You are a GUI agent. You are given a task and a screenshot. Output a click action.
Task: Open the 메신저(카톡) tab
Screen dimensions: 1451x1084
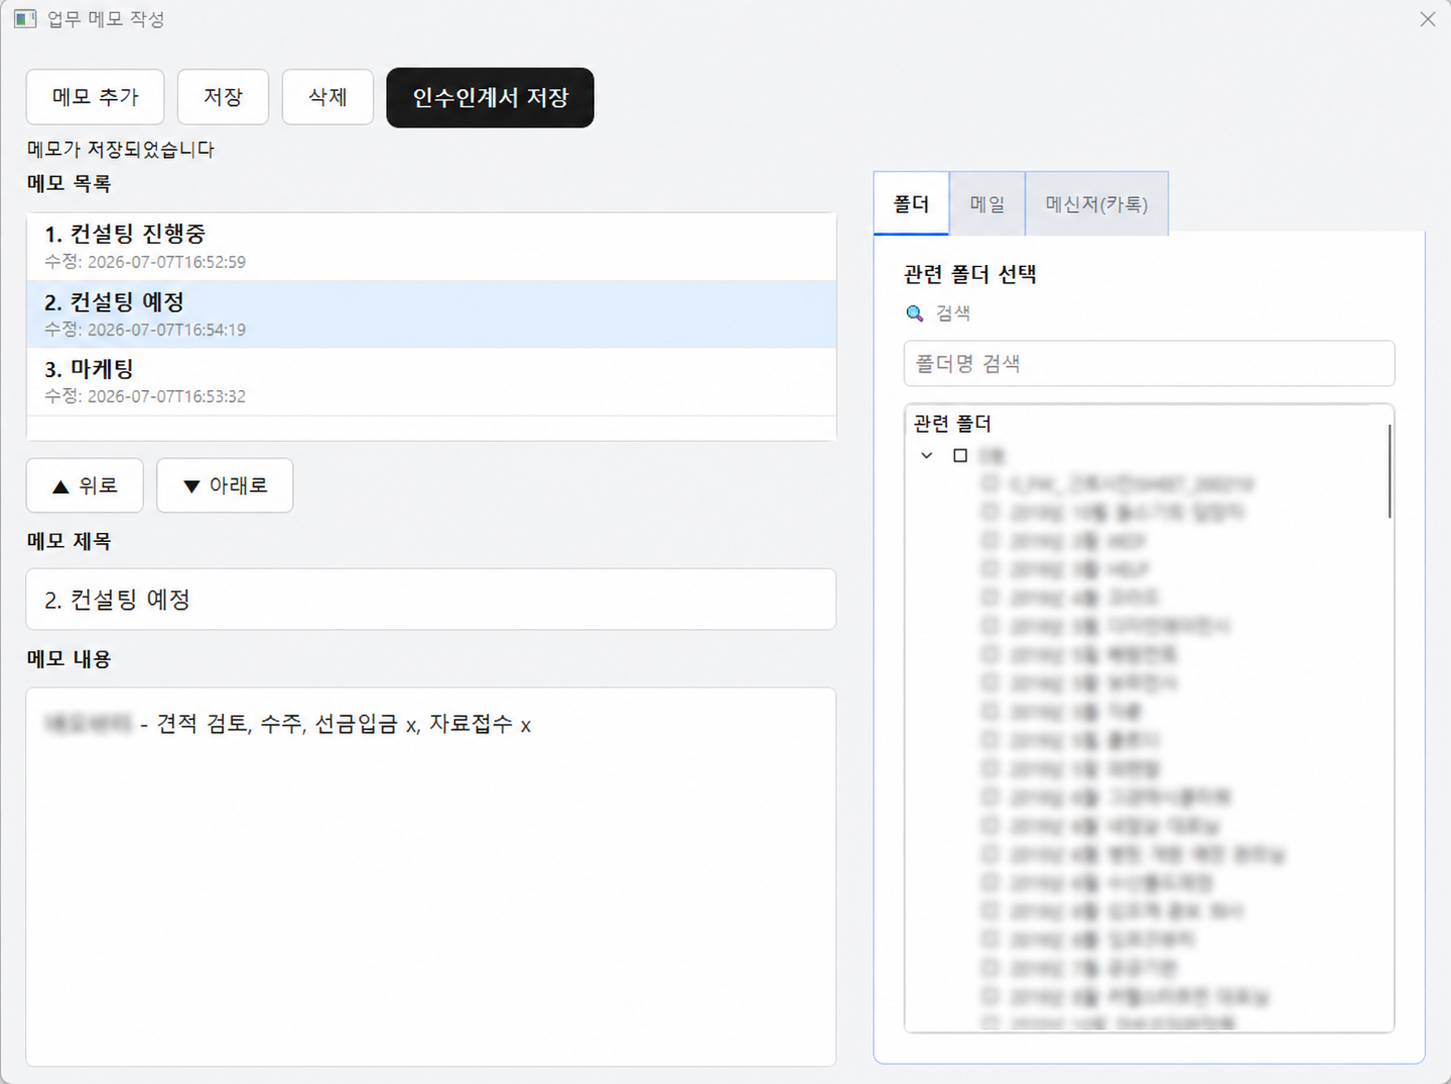tap(1097, 204)
